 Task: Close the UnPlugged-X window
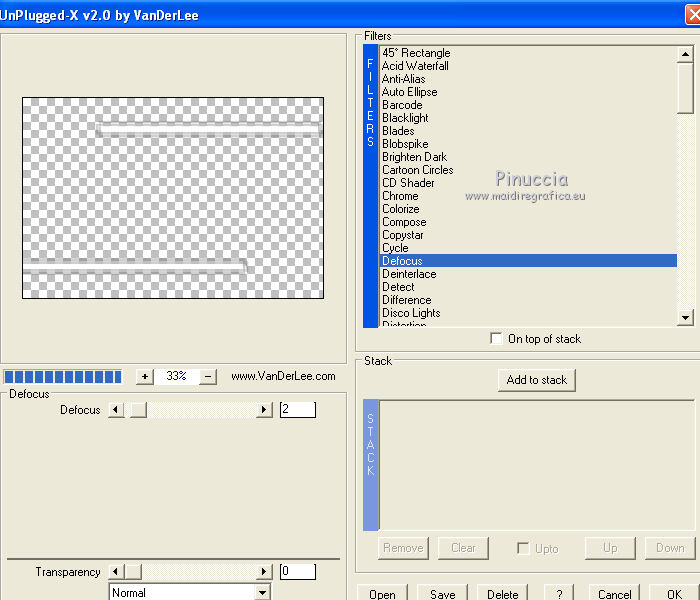pyautogui.click(x=692, y=15)
